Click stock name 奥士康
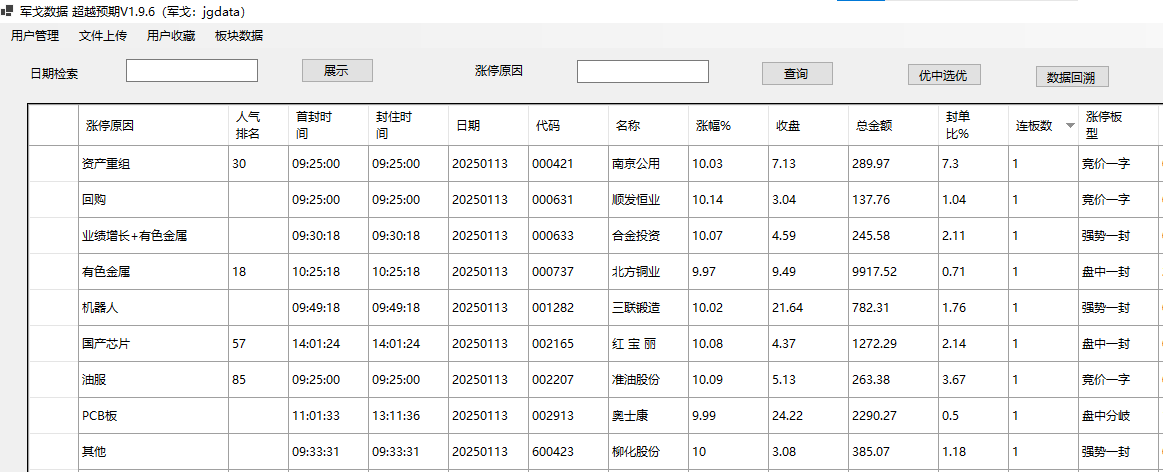The width and height of the screenshot is (1163, 472). point(649,416)
